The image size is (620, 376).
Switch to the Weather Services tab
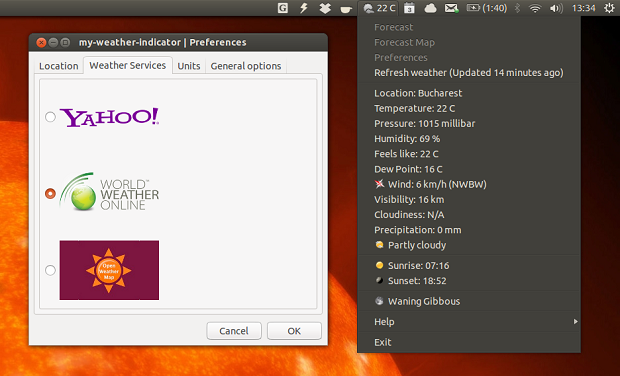click(x=128, y=65)
